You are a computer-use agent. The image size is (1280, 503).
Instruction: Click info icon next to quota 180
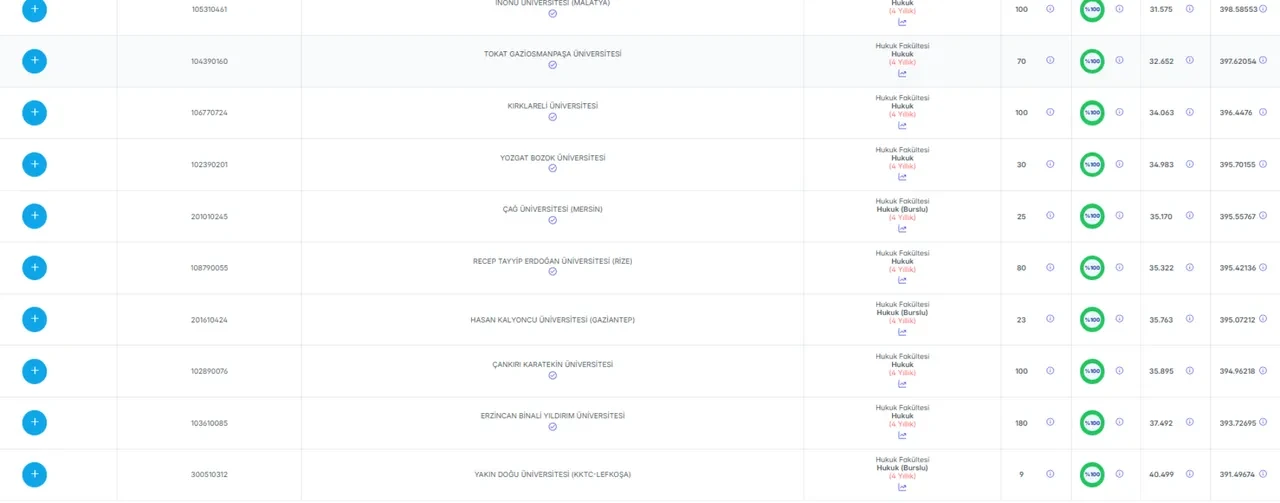coord(1050,422)
